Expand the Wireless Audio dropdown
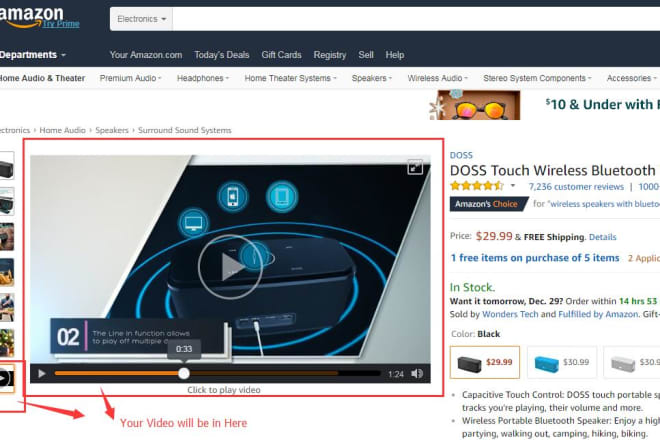The image size is (660, 440). pyautogui.click(x=438, y=78)
